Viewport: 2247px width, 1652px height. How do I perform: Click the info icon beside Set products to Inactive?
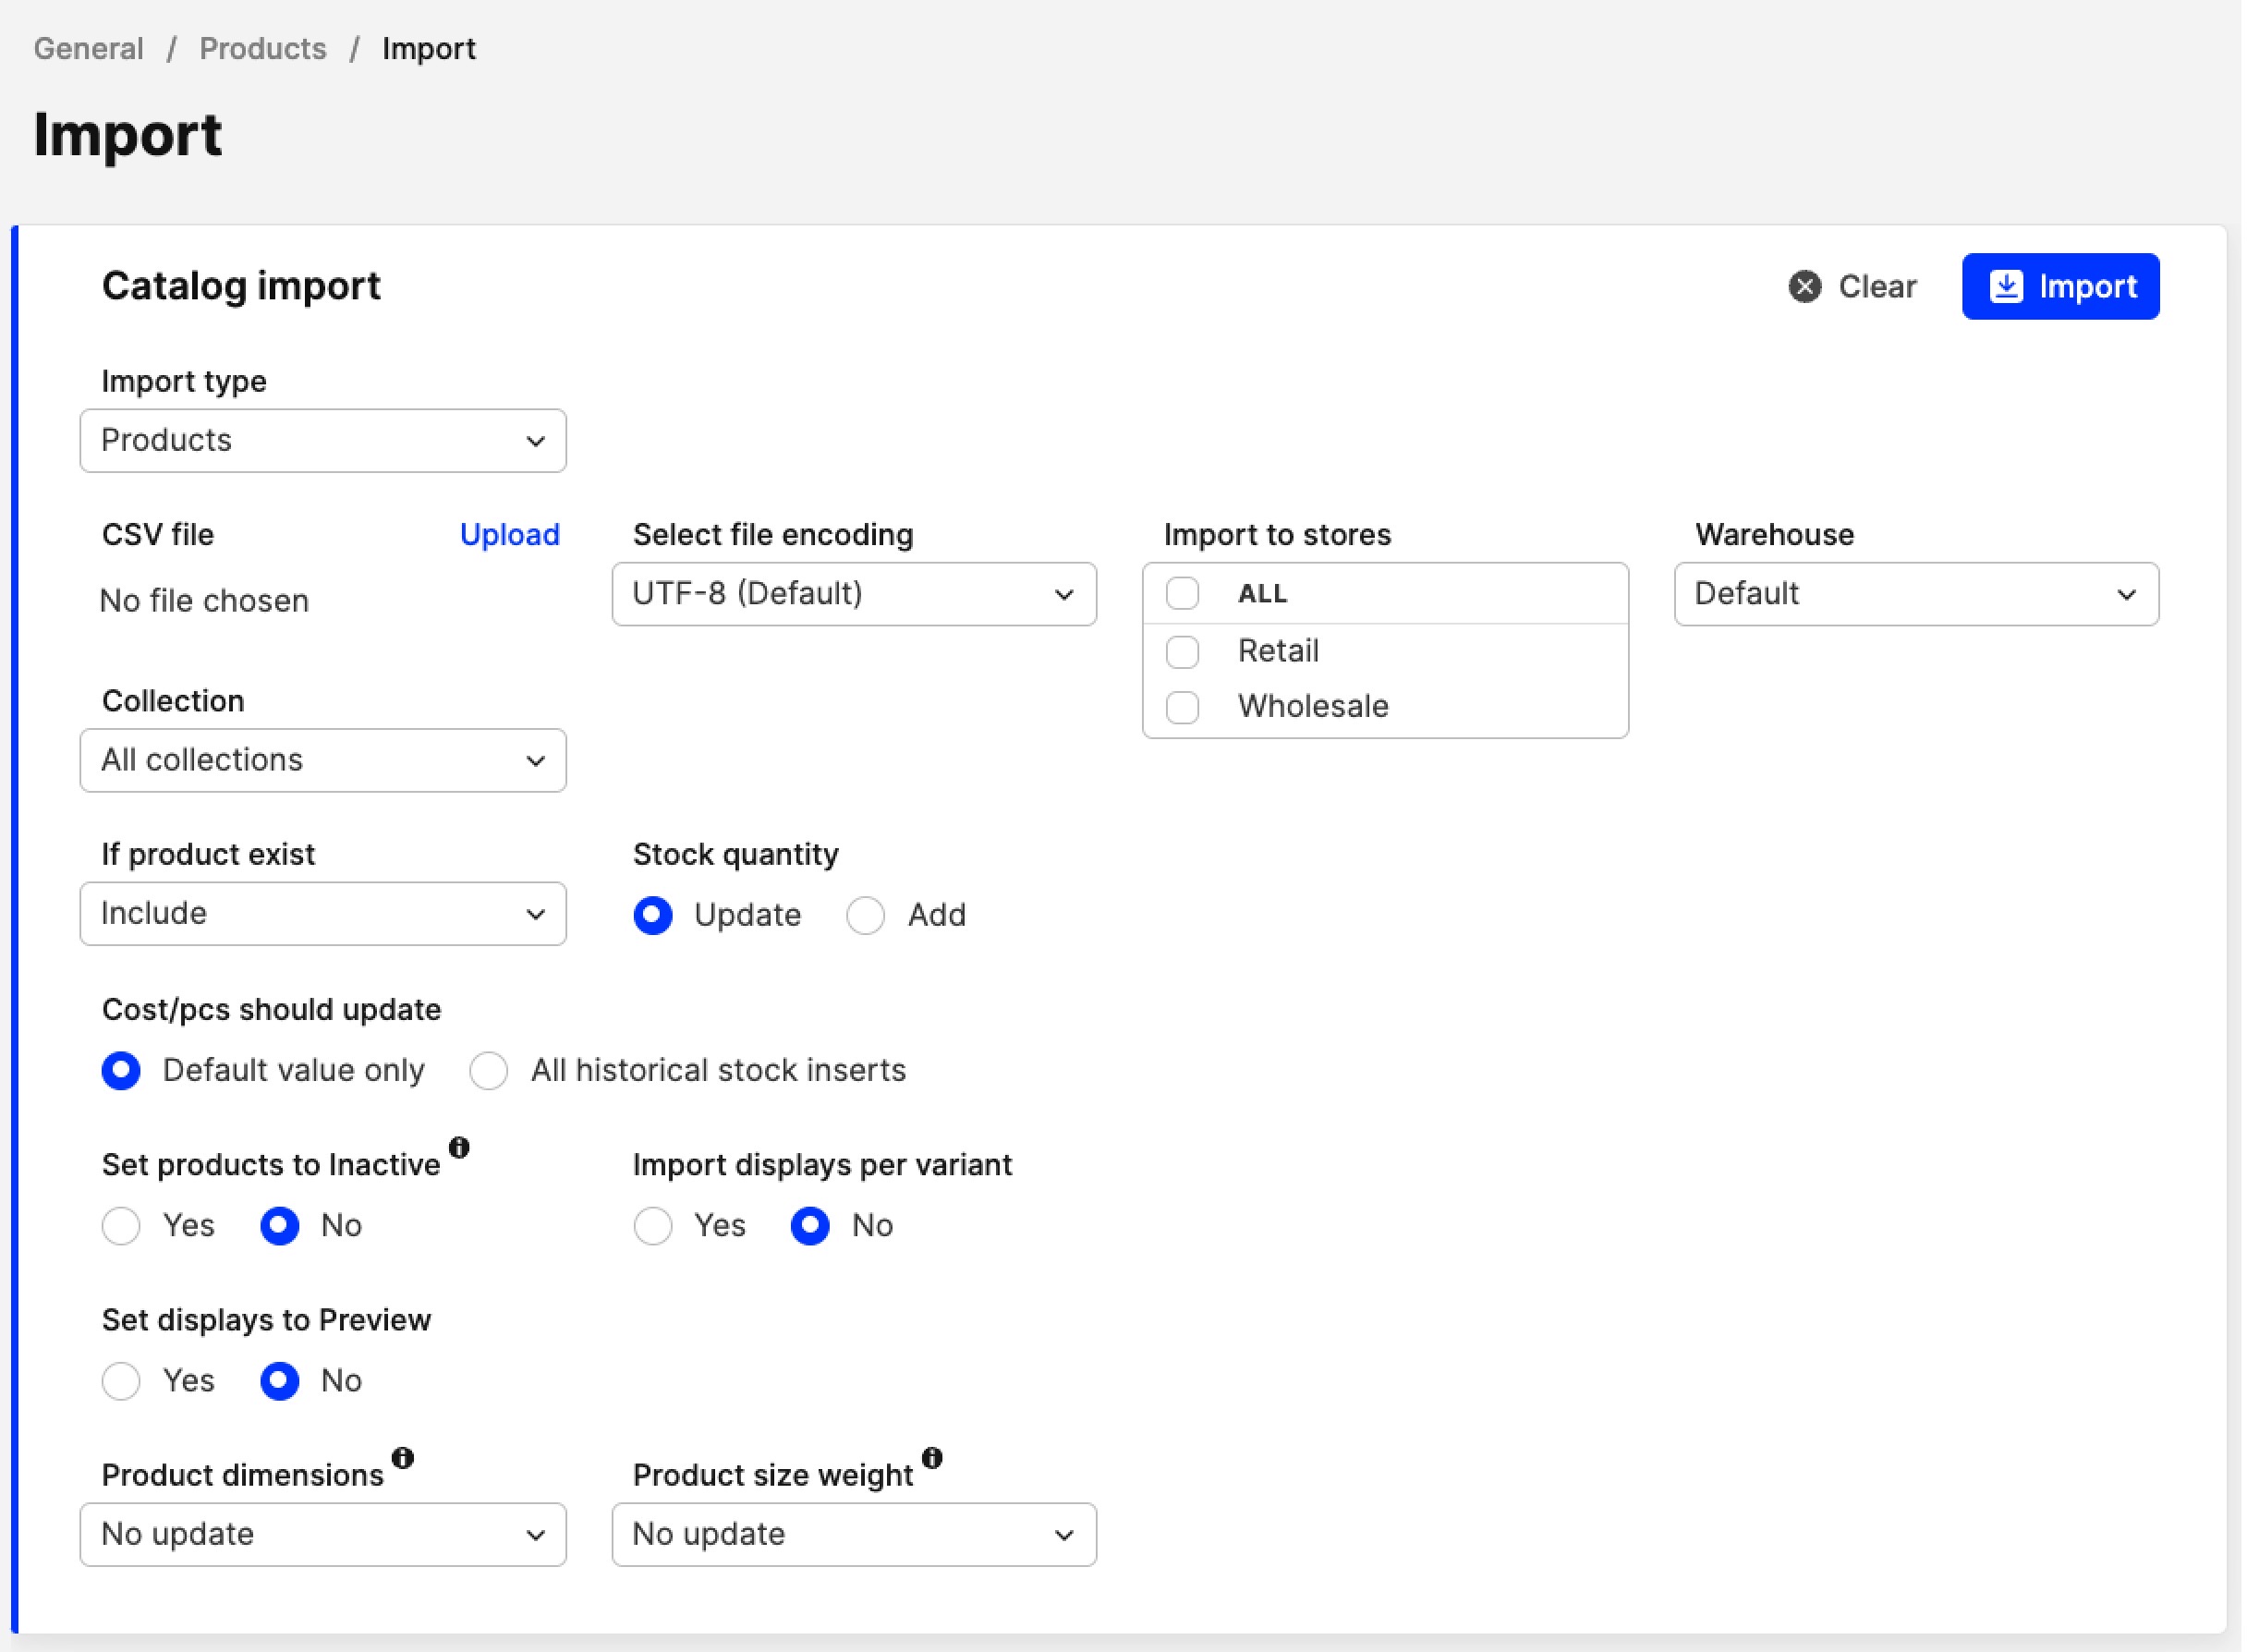coord(460,1149)
